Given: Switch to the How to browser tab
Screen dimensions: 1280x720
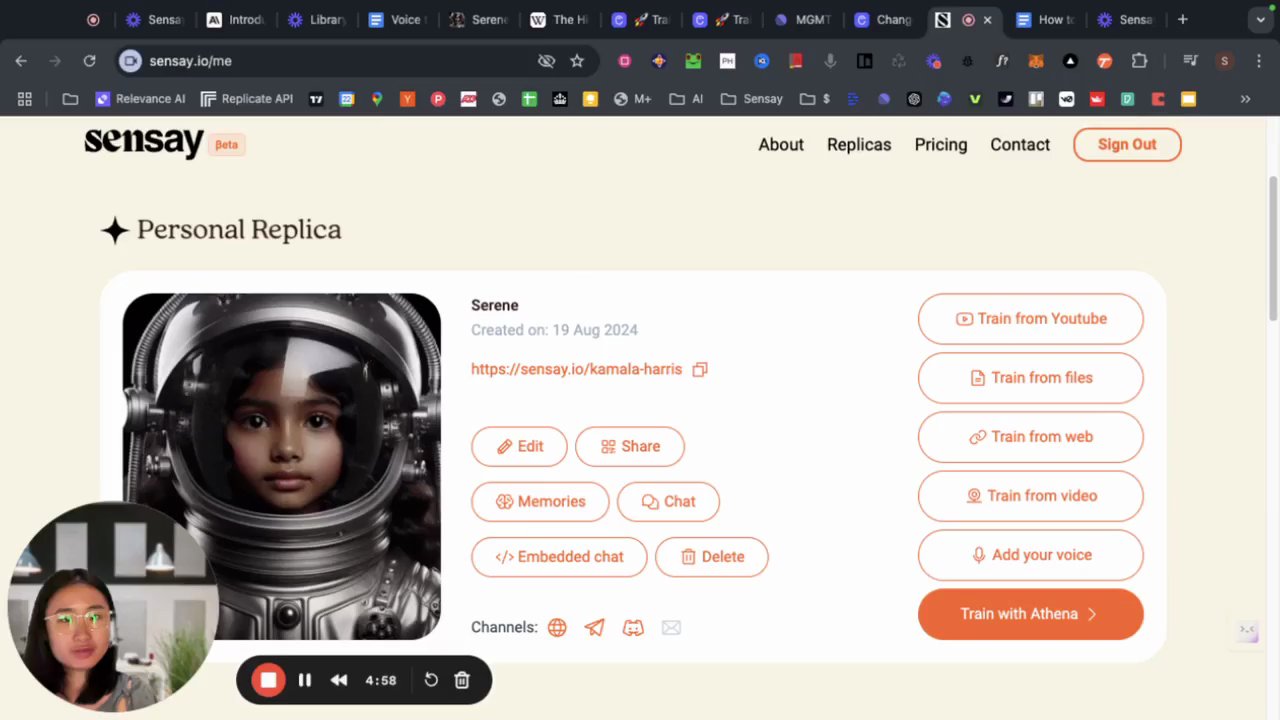Looking at the screenshot, I should click(1045, 19).
